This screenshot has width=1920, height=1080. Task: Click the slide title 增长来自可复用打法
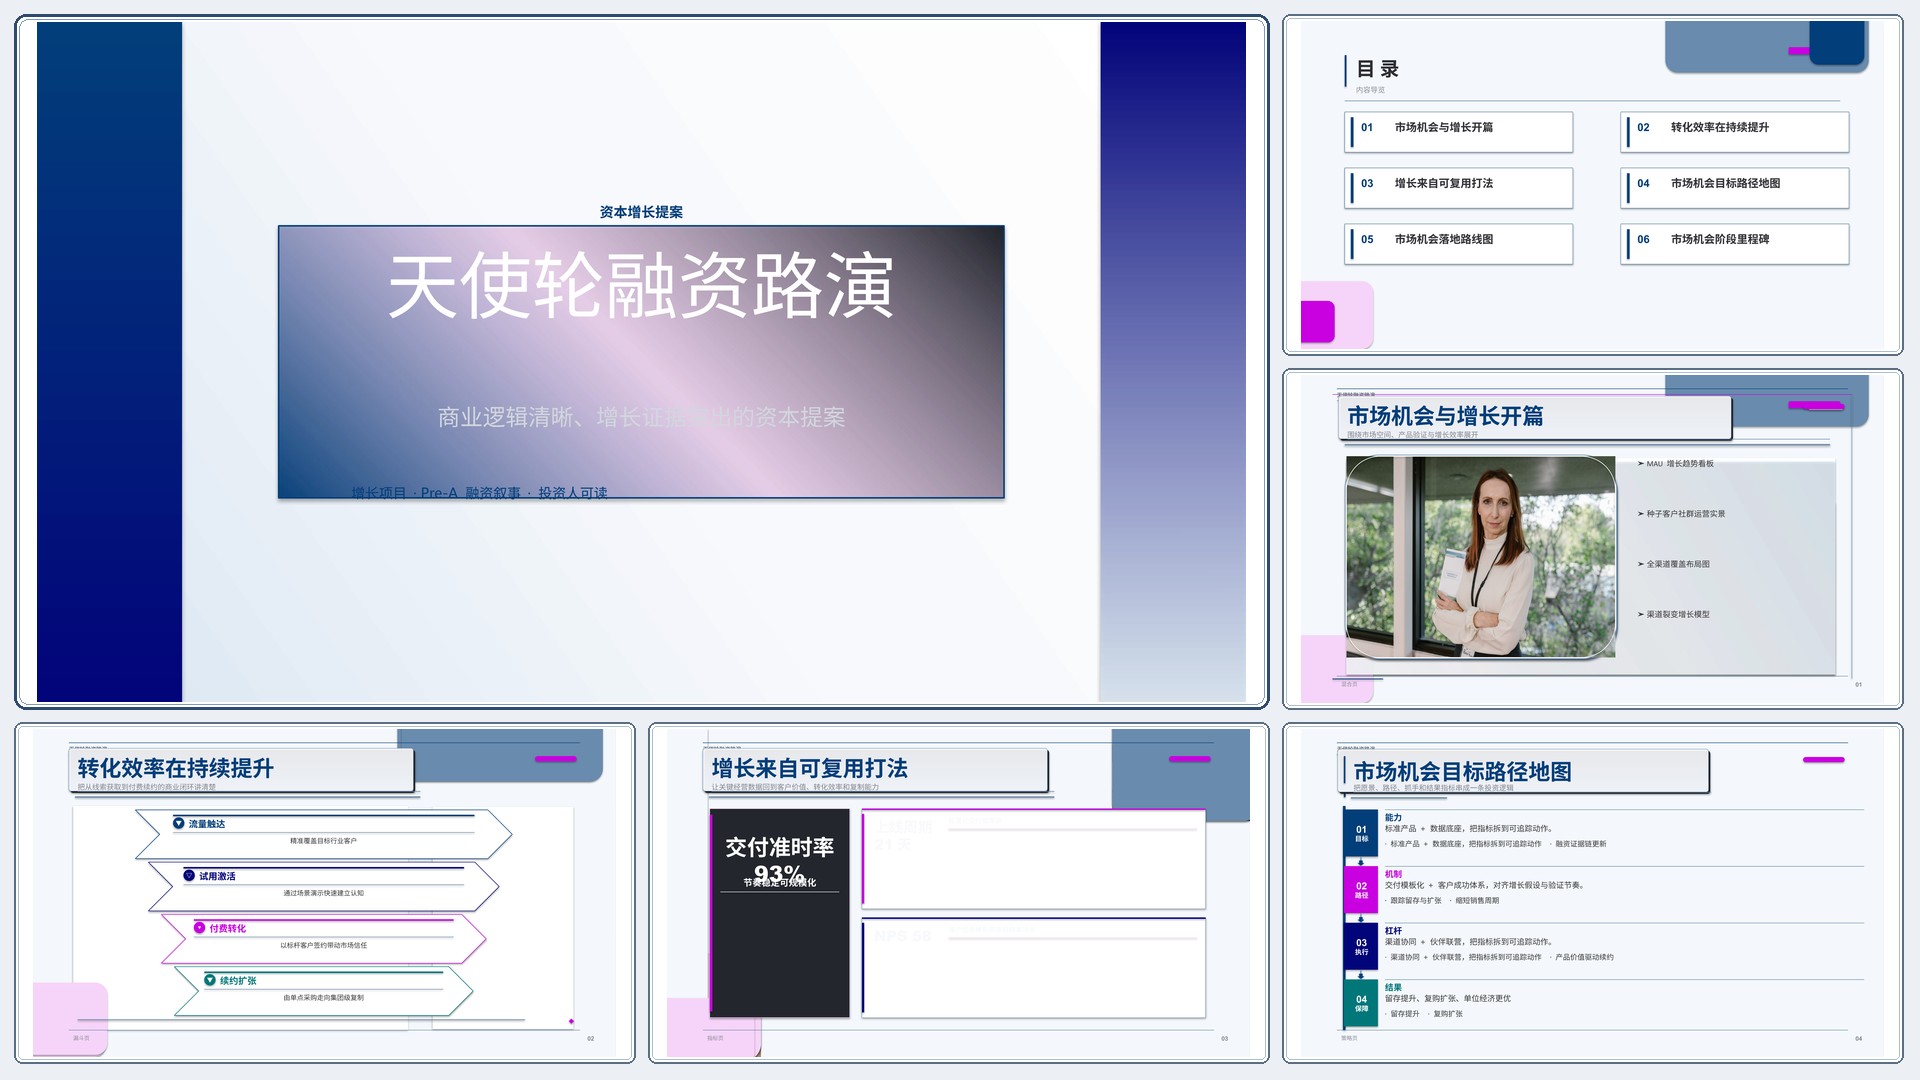click(810, 768)
